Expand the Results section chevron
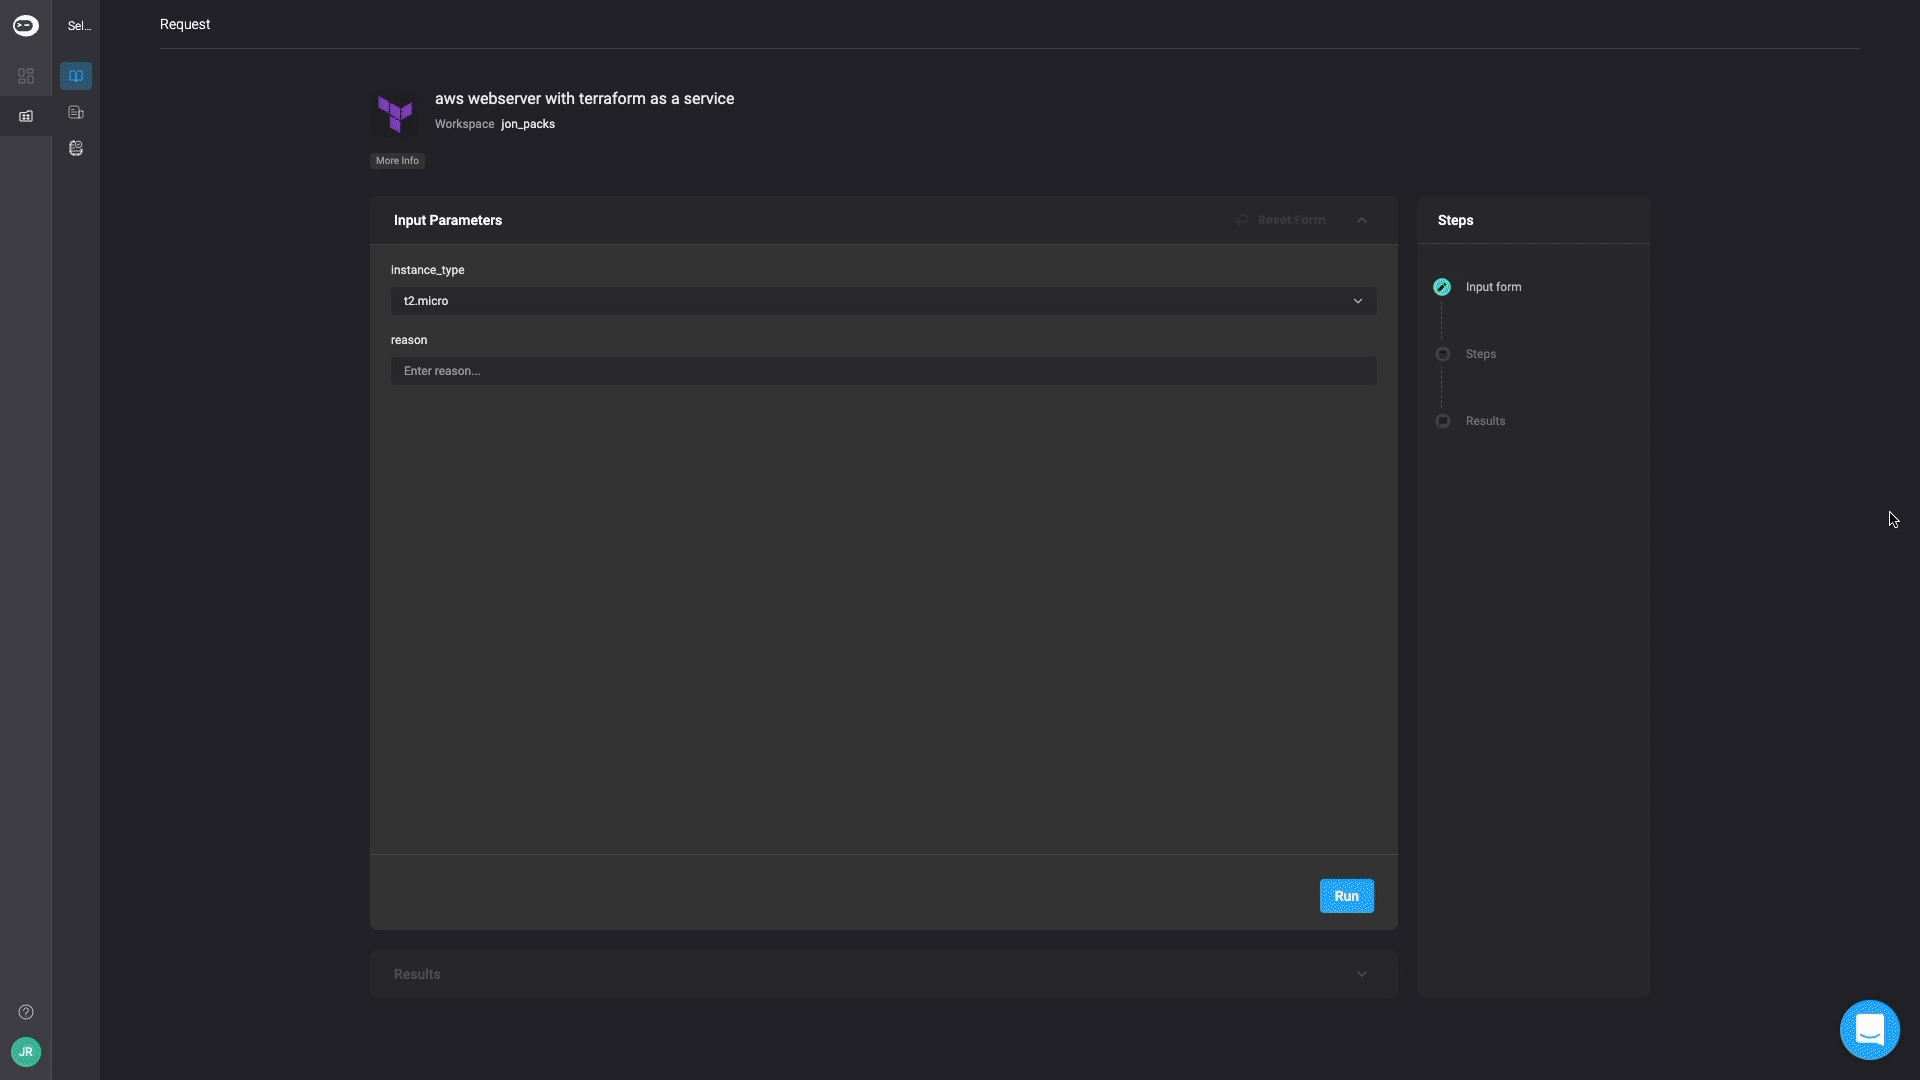 point(1362,974)
